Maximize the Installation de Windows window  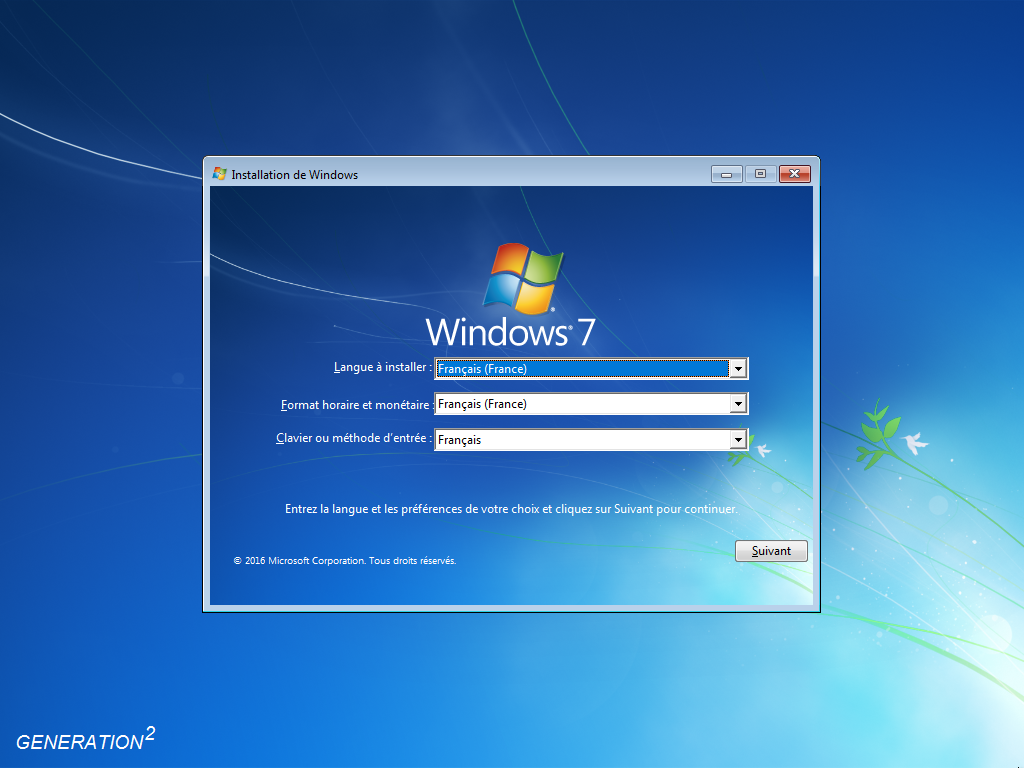point(760,174)
